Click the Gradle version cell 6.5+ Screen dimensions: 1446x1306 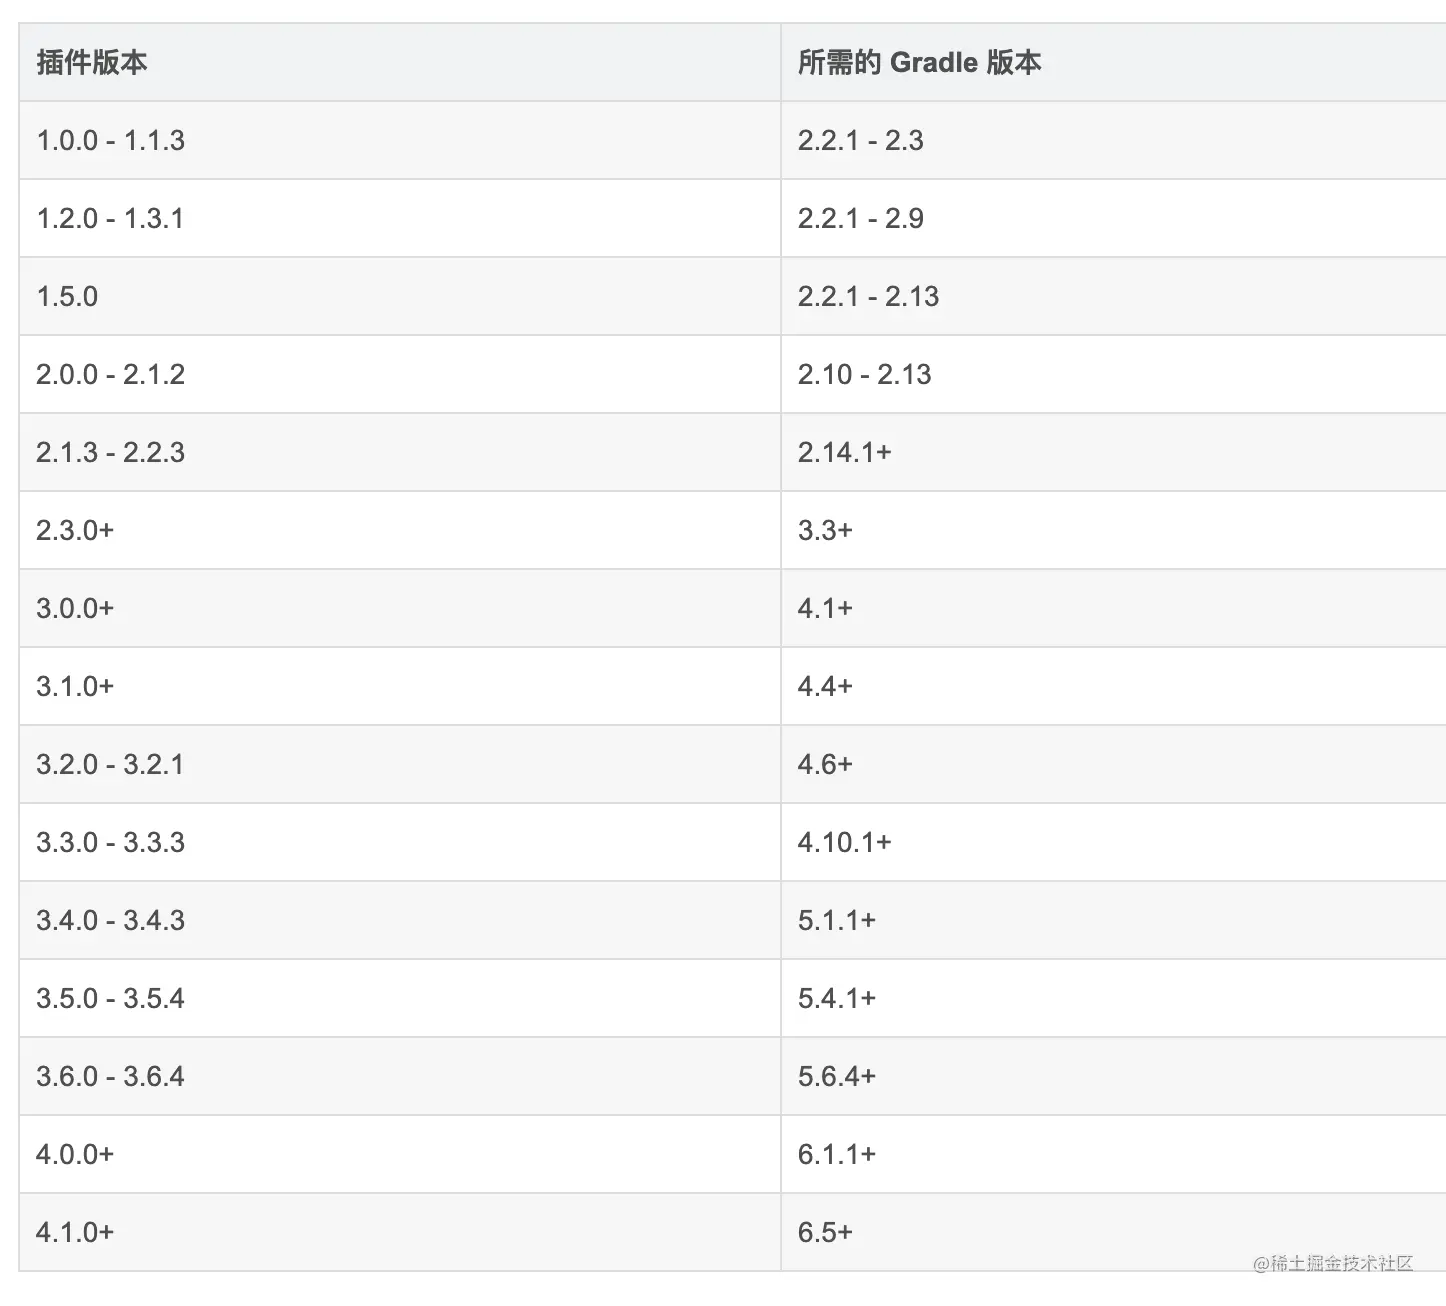click(825, 1233)
